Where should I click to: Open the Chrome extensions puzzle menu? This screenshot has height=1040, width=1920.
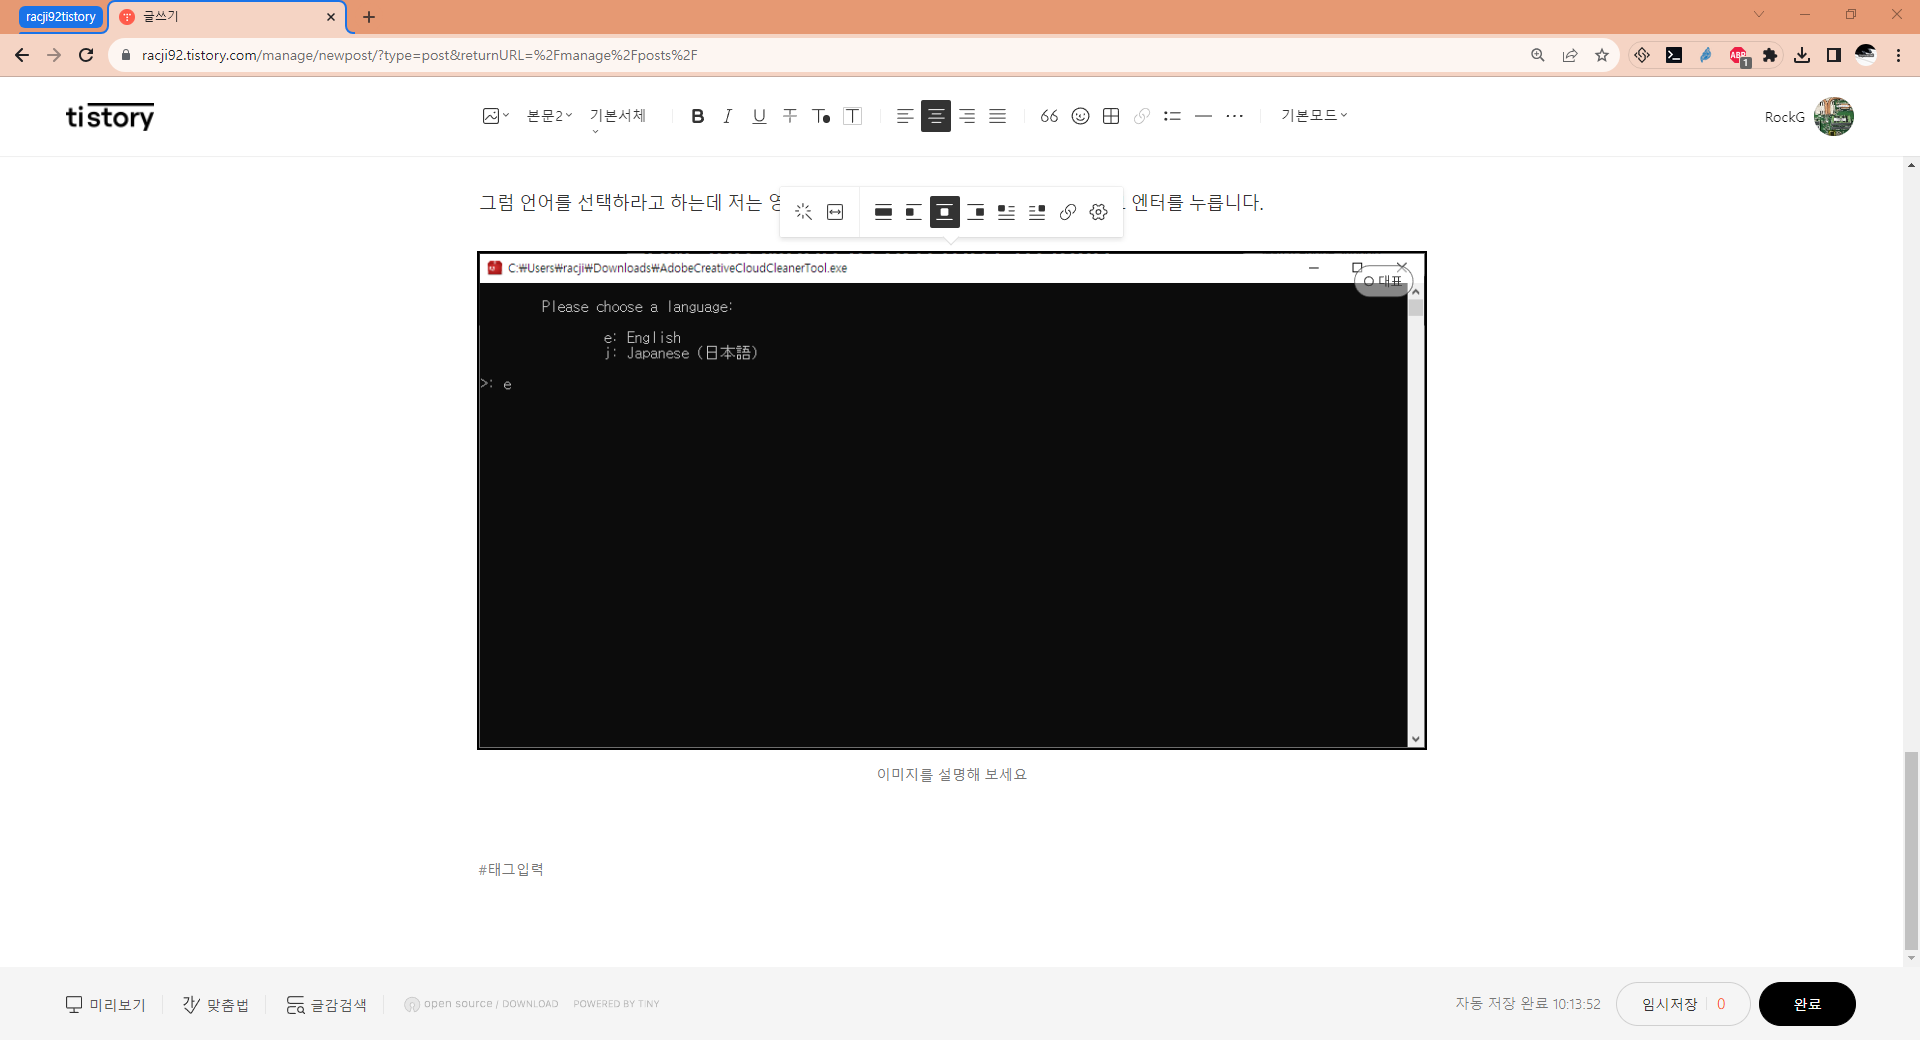pyautogui.click(x=1770, y=55)
